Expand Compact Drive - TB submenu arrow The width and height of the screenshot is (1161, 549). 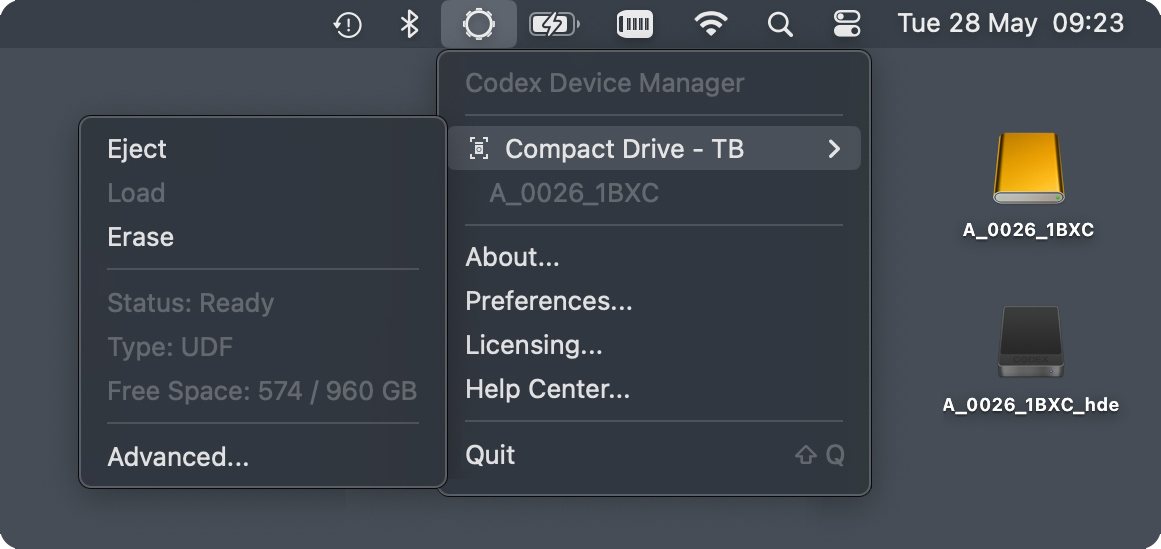(834, 149)
